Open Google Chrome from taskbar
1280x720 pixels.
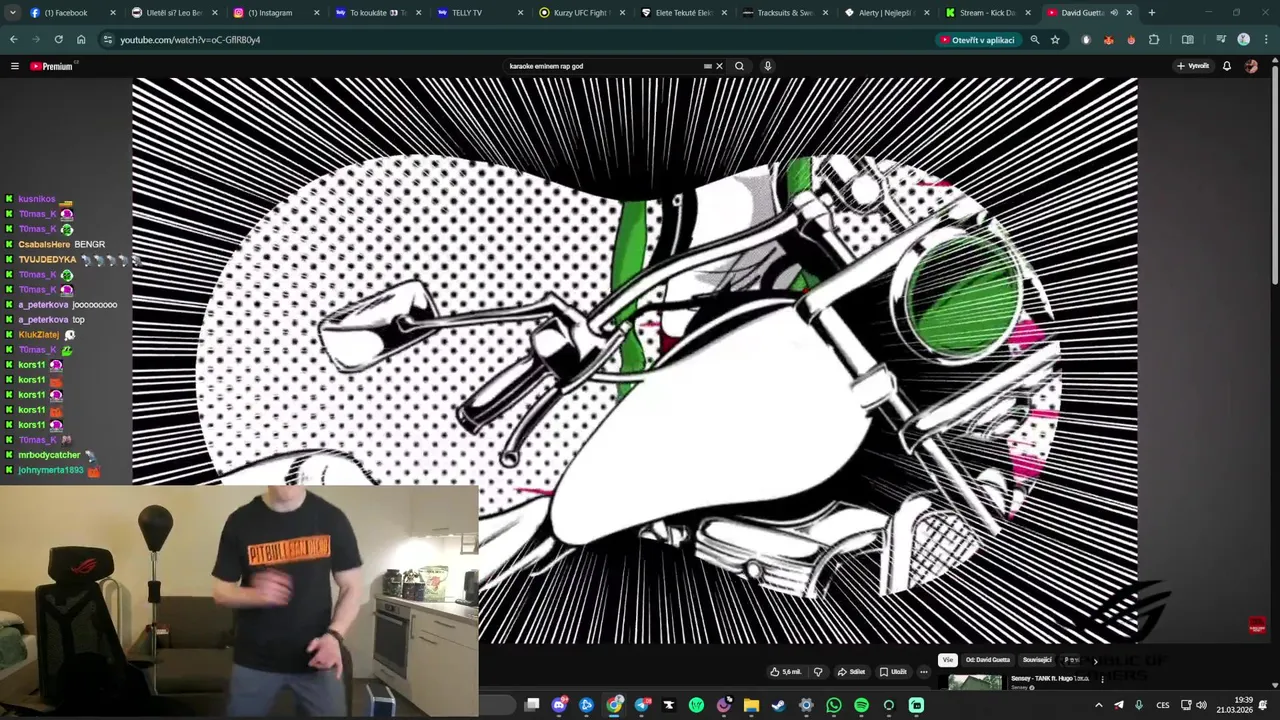pos(614,705)
